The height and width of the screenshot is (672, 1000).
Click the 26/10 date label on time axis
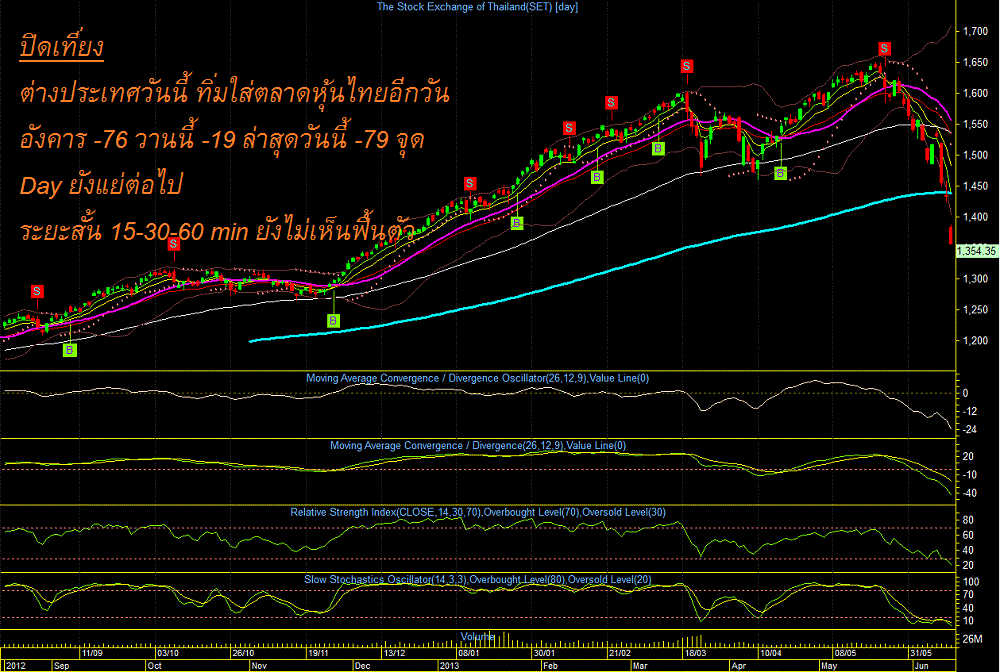pyautogui.click(x=243, y=654)
